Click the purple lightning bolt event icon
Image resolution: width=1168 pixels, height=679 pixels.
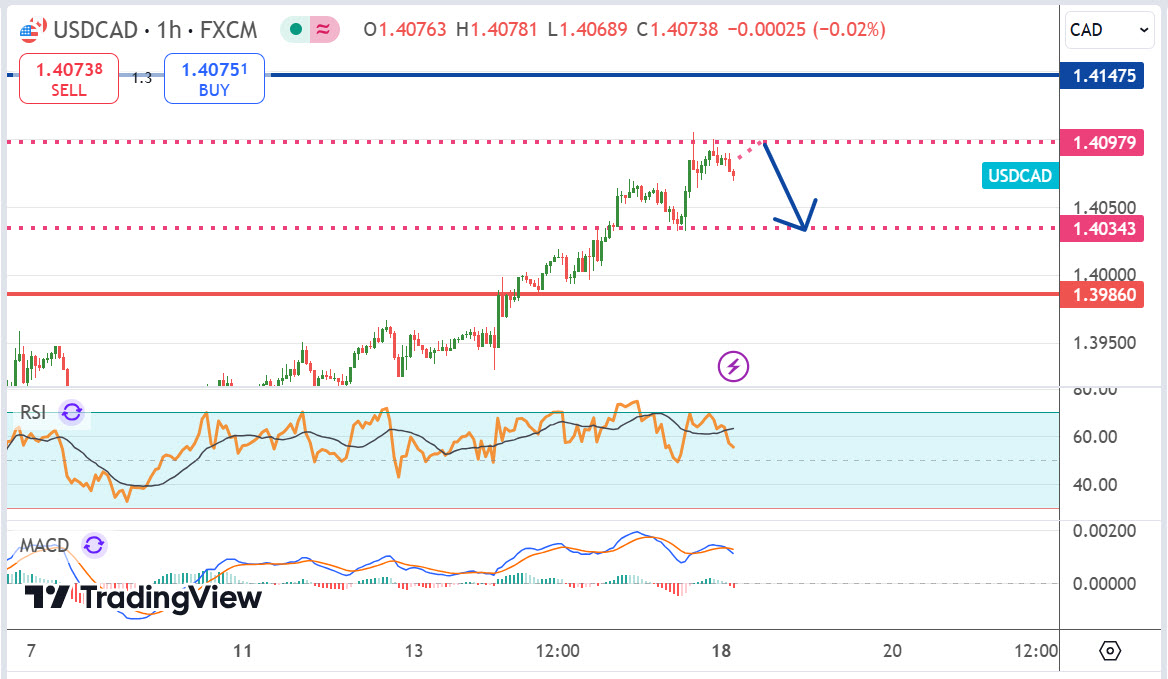click(x=734, y=366)
